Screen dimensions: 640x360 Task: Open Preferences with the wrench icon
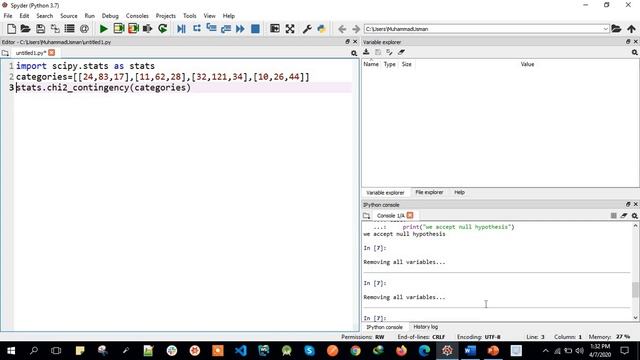tap(307, 29)
